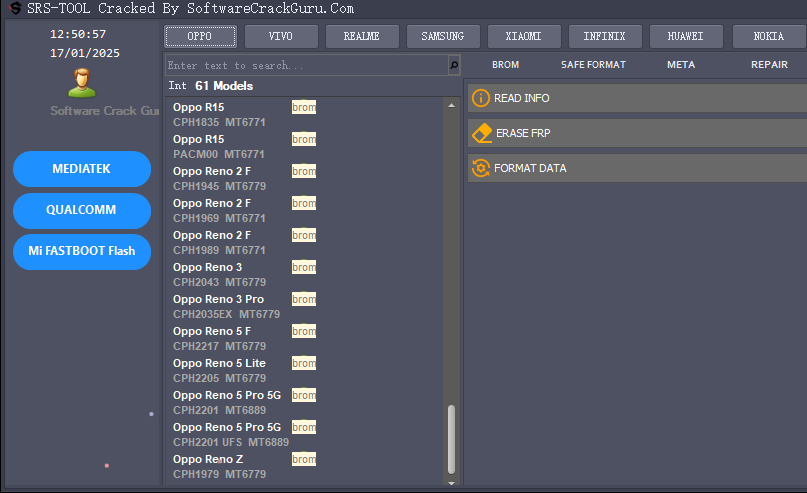Open the SAFE FORMAT tab
The width and height of the screenshot is (807, 493).
[x=593, y=65]
